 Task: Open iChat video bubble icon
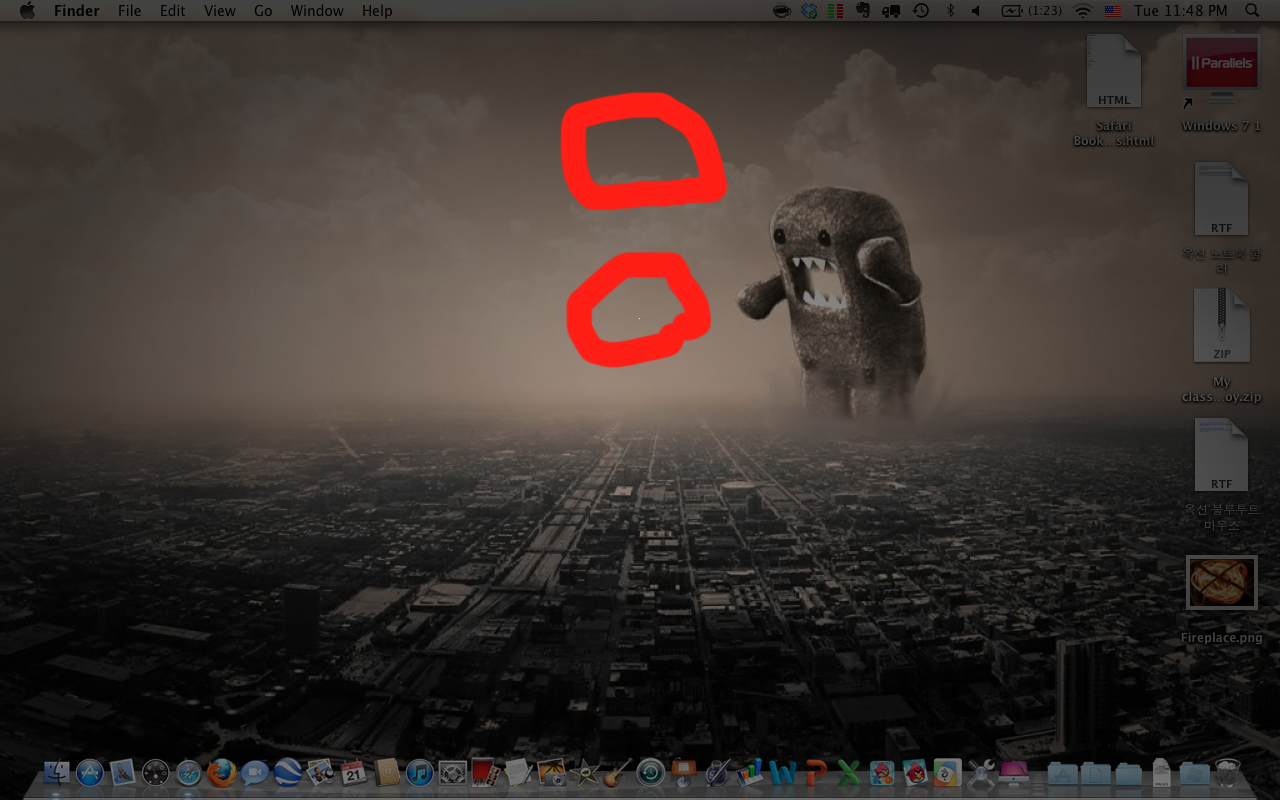coord(255,773)
